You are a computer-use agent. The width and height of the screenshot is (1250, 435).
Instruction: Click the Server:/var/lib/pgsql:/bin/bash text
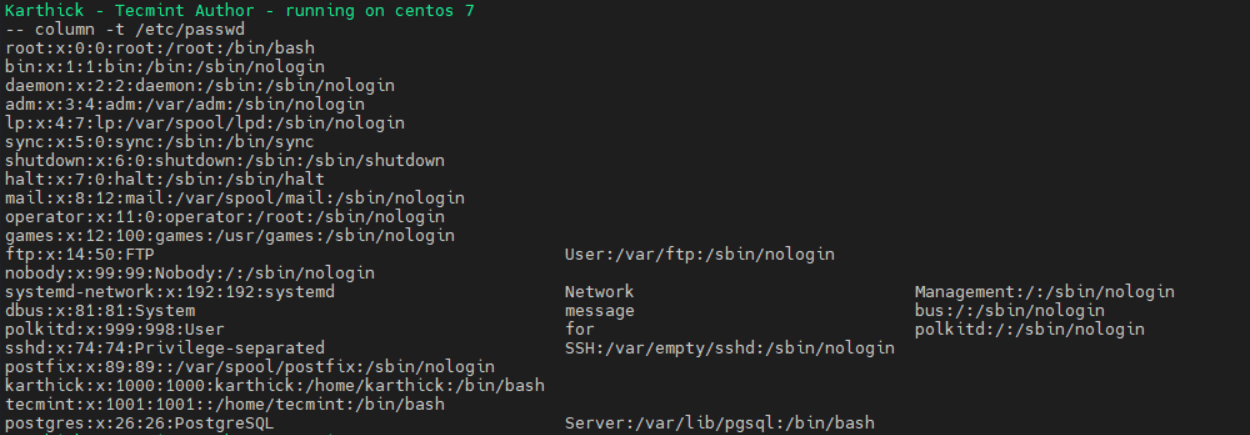pyautogui.click(x=719, y=423)
